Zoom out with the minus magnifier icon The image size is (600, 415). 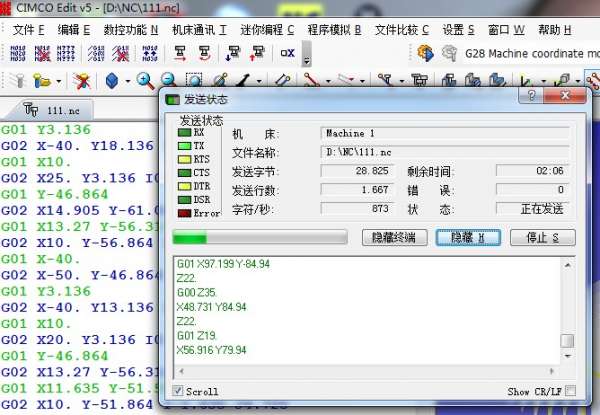tap(169, 80)
